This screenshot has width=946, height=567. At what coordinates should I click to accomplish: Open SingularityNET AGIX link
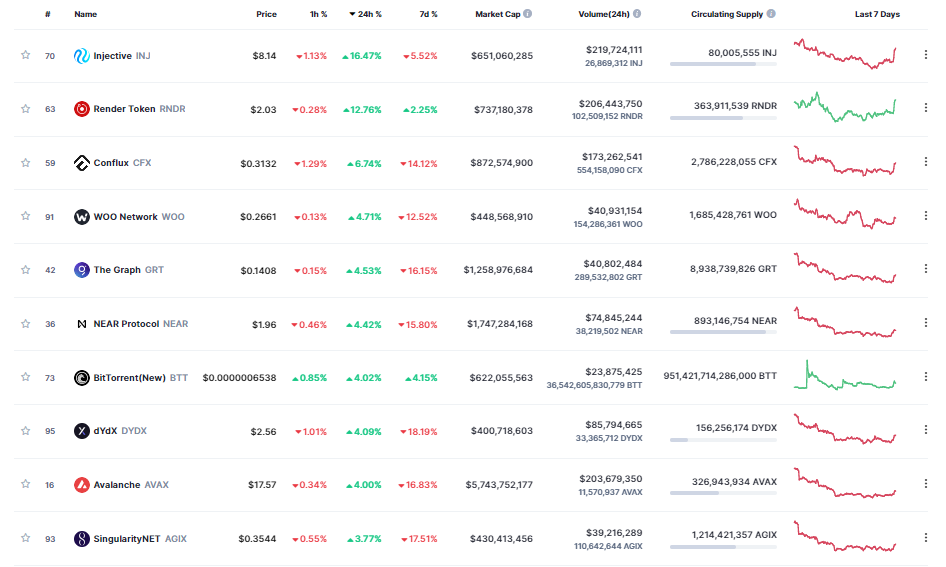coord(140,539)
